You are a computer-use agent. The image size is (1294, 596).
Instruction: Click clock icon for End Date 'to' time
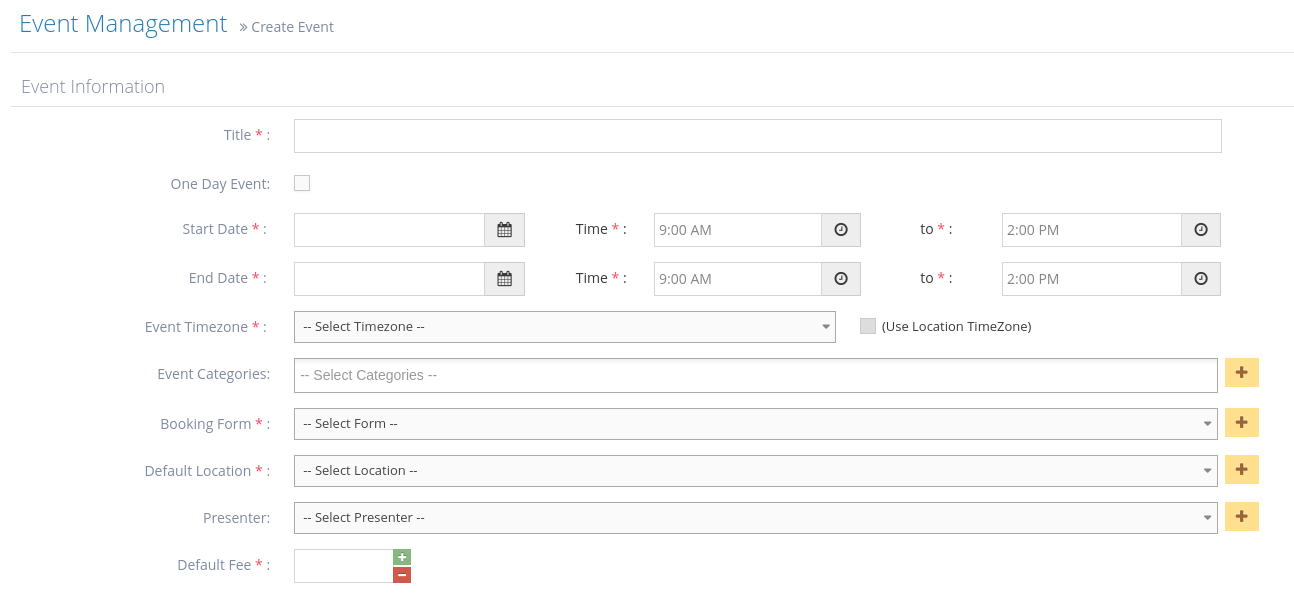click(1201, 279)
